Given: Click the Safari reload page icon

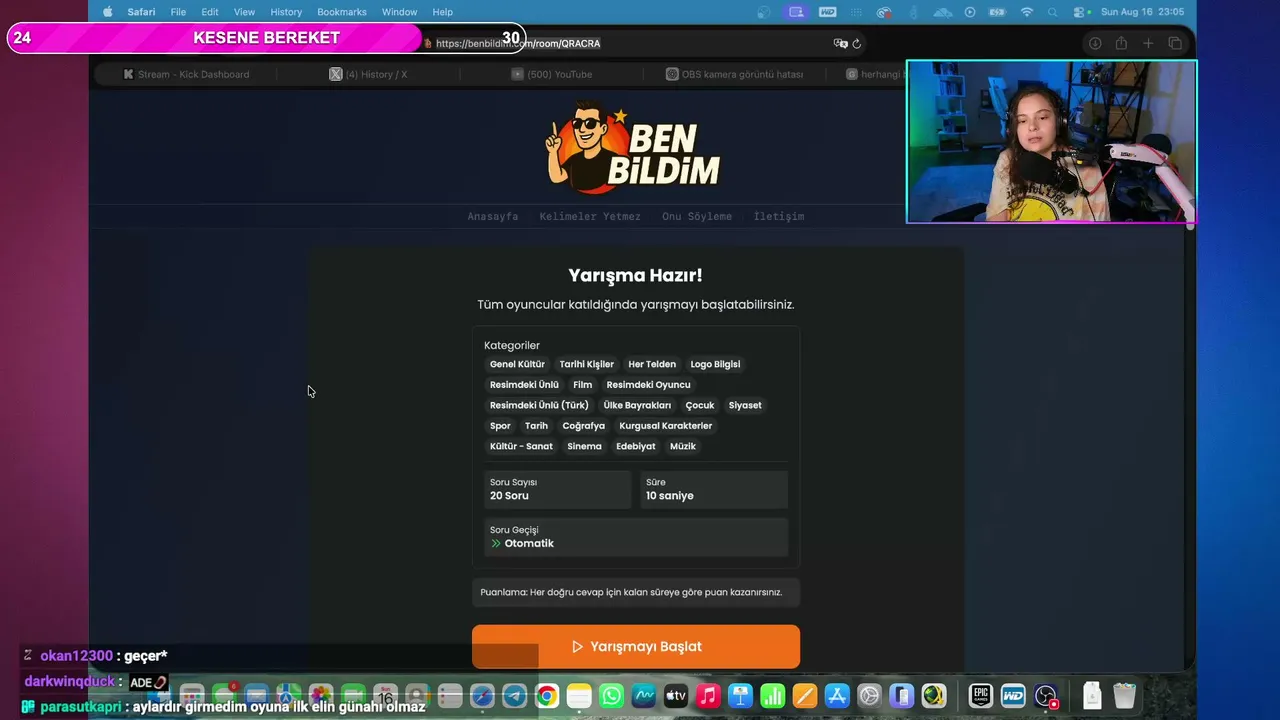Looking at the screenshot, I should (857, 44).
